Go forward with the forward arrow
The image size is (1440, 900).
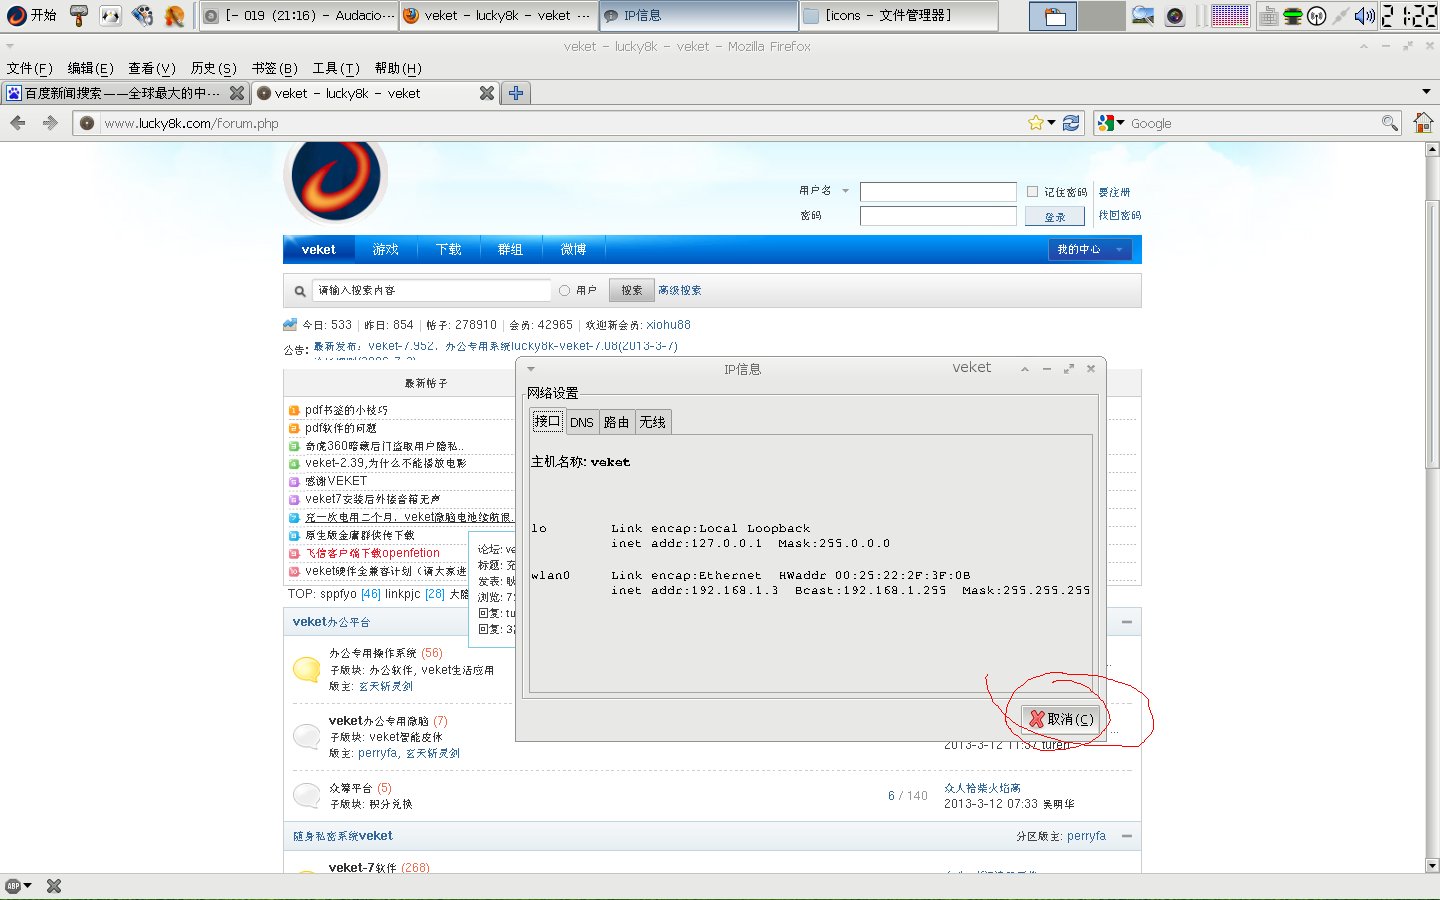click(50, 123)
